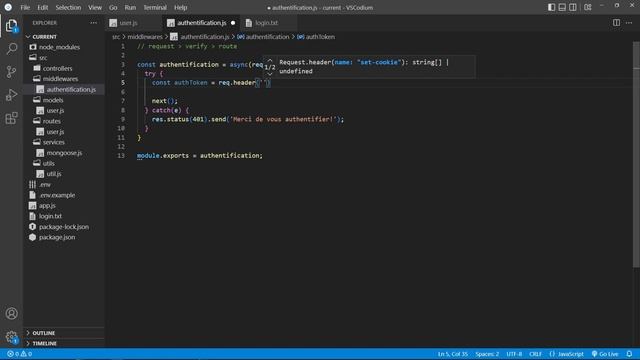Open Explorer views and more actions ellipsis

[x=94, y=23]
